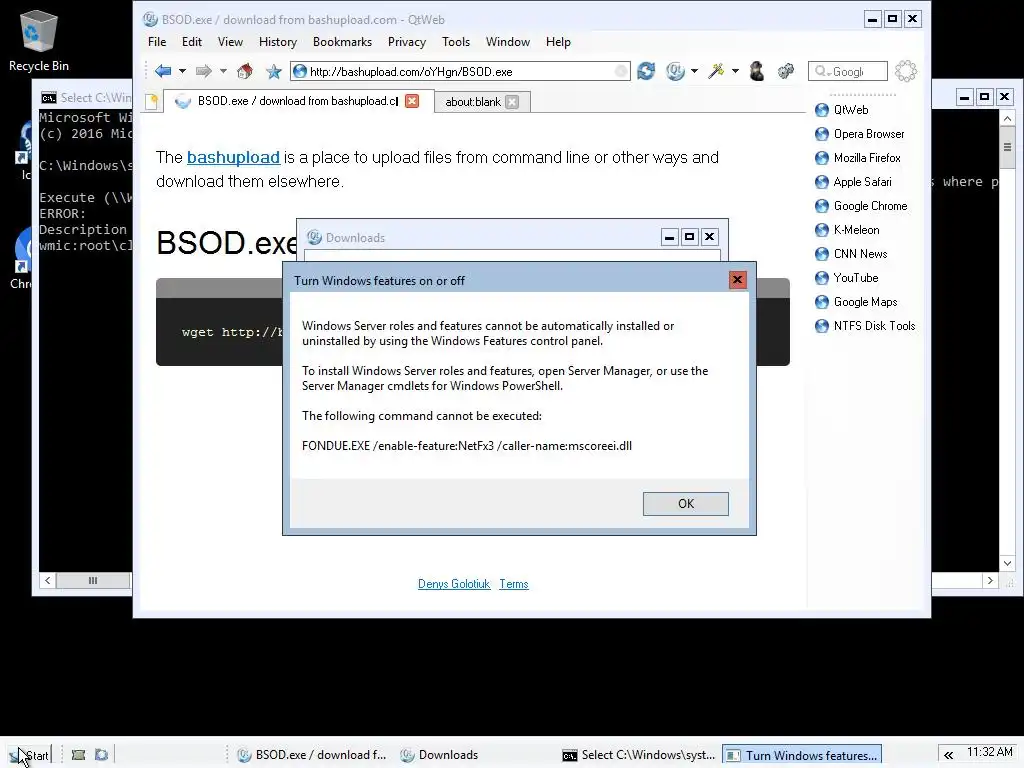The height and width of the screenshot is (768, 1024).
Task: Toggle private browsing agent icon
Action: (x=757, y=71)
